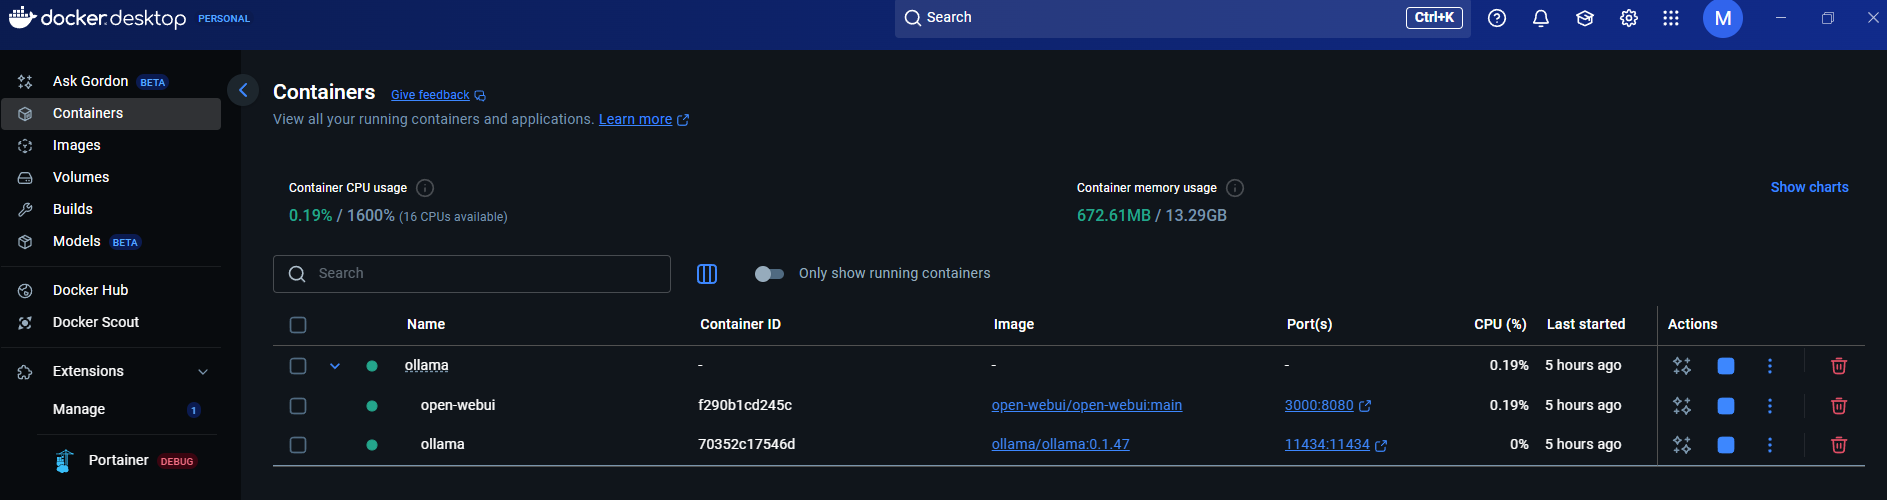This screenshot has height=500, width=1887.
Task: Stop the open-webui container
Action: tap(1726, 406)
